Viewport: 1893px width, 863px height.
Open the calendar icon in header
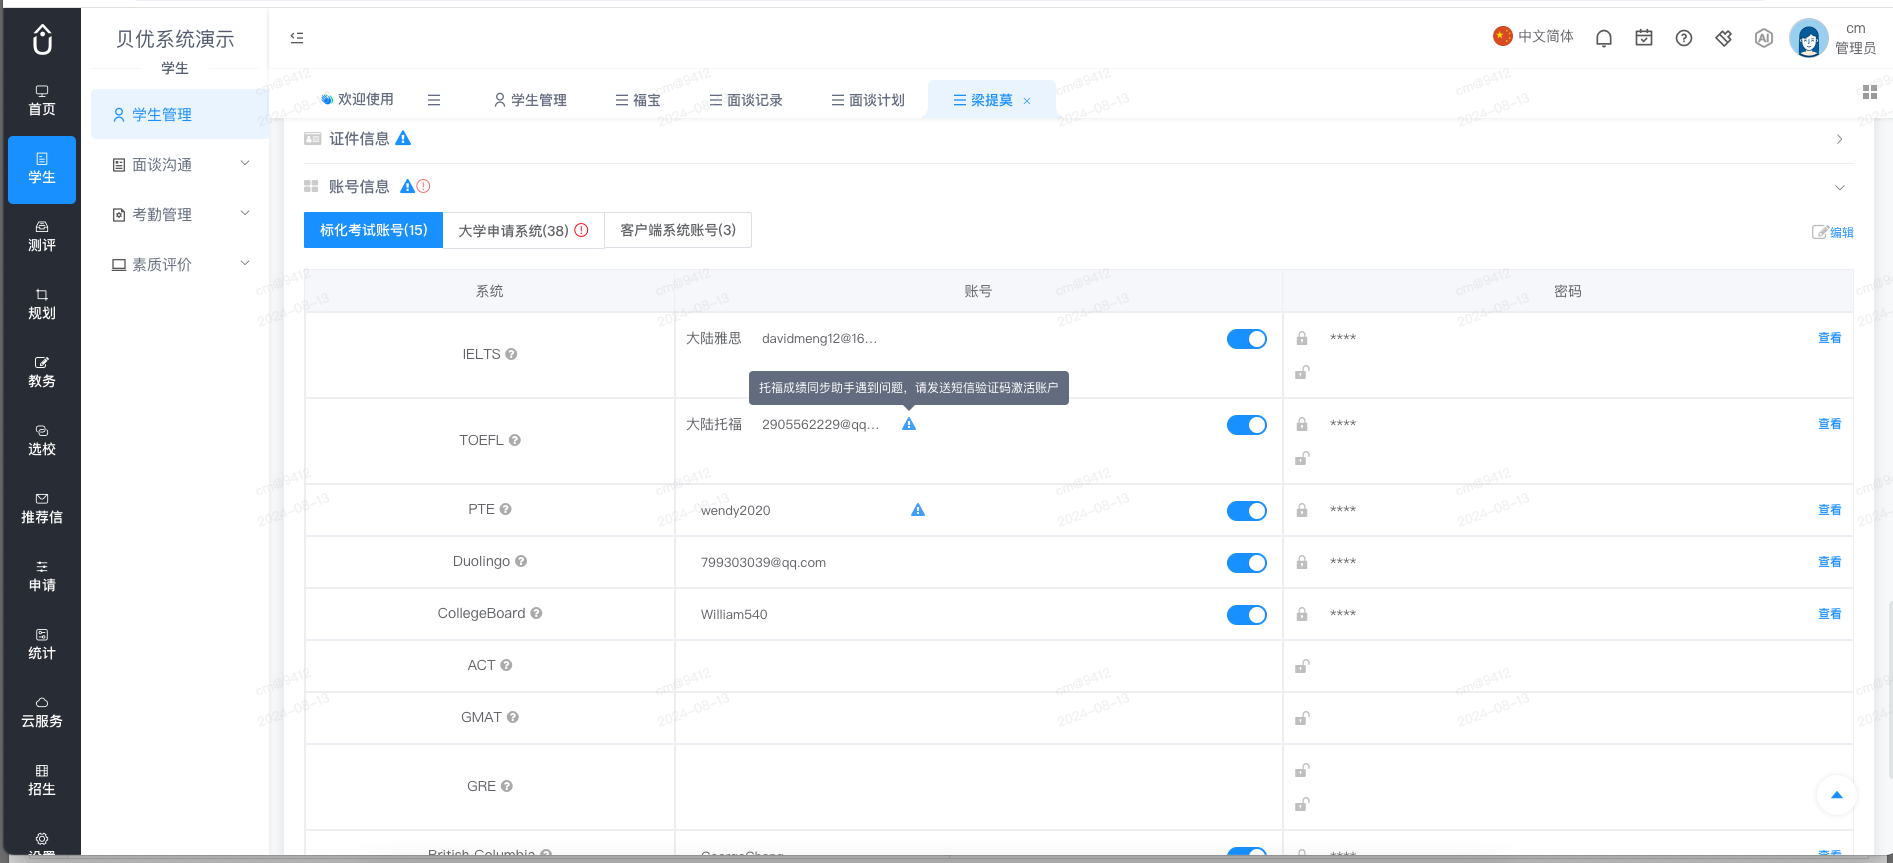[x=1644, y=38]
